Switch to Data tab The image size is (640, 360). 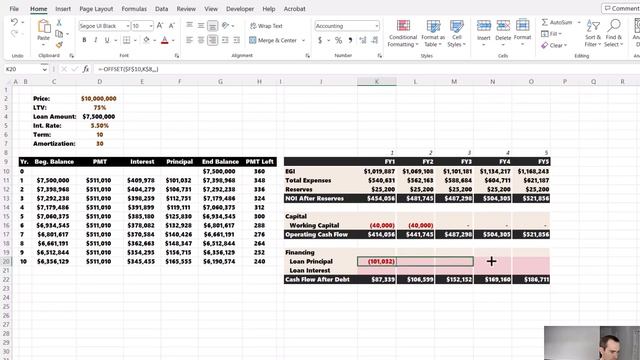click(x=161, y=9)
